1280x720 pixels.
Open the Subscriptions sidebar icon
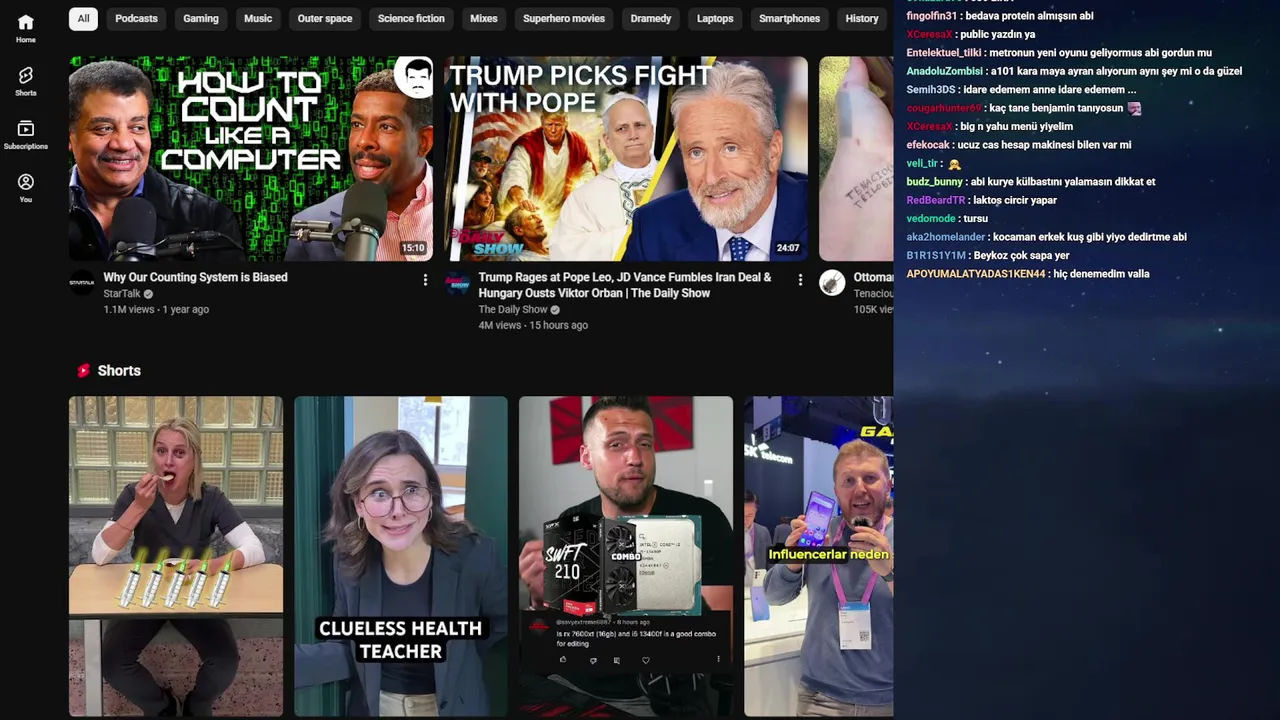coord(26,135)
